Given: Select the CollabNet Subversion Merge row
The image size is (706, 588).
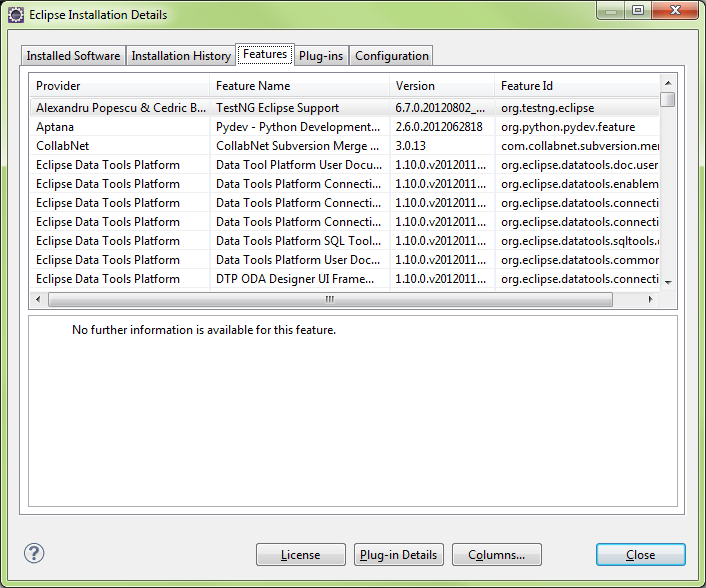Looking at the screenshot, I should click(298, 146).
